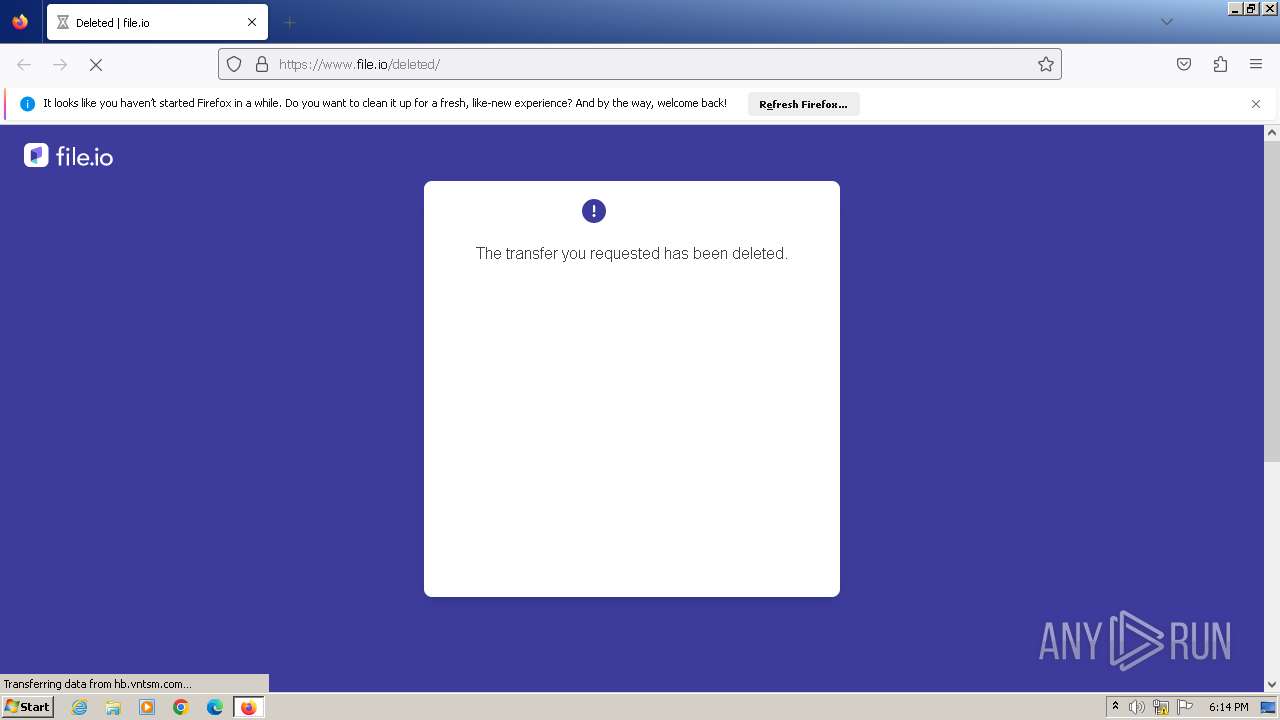Click the exclamation alert icon

[594, 211]
